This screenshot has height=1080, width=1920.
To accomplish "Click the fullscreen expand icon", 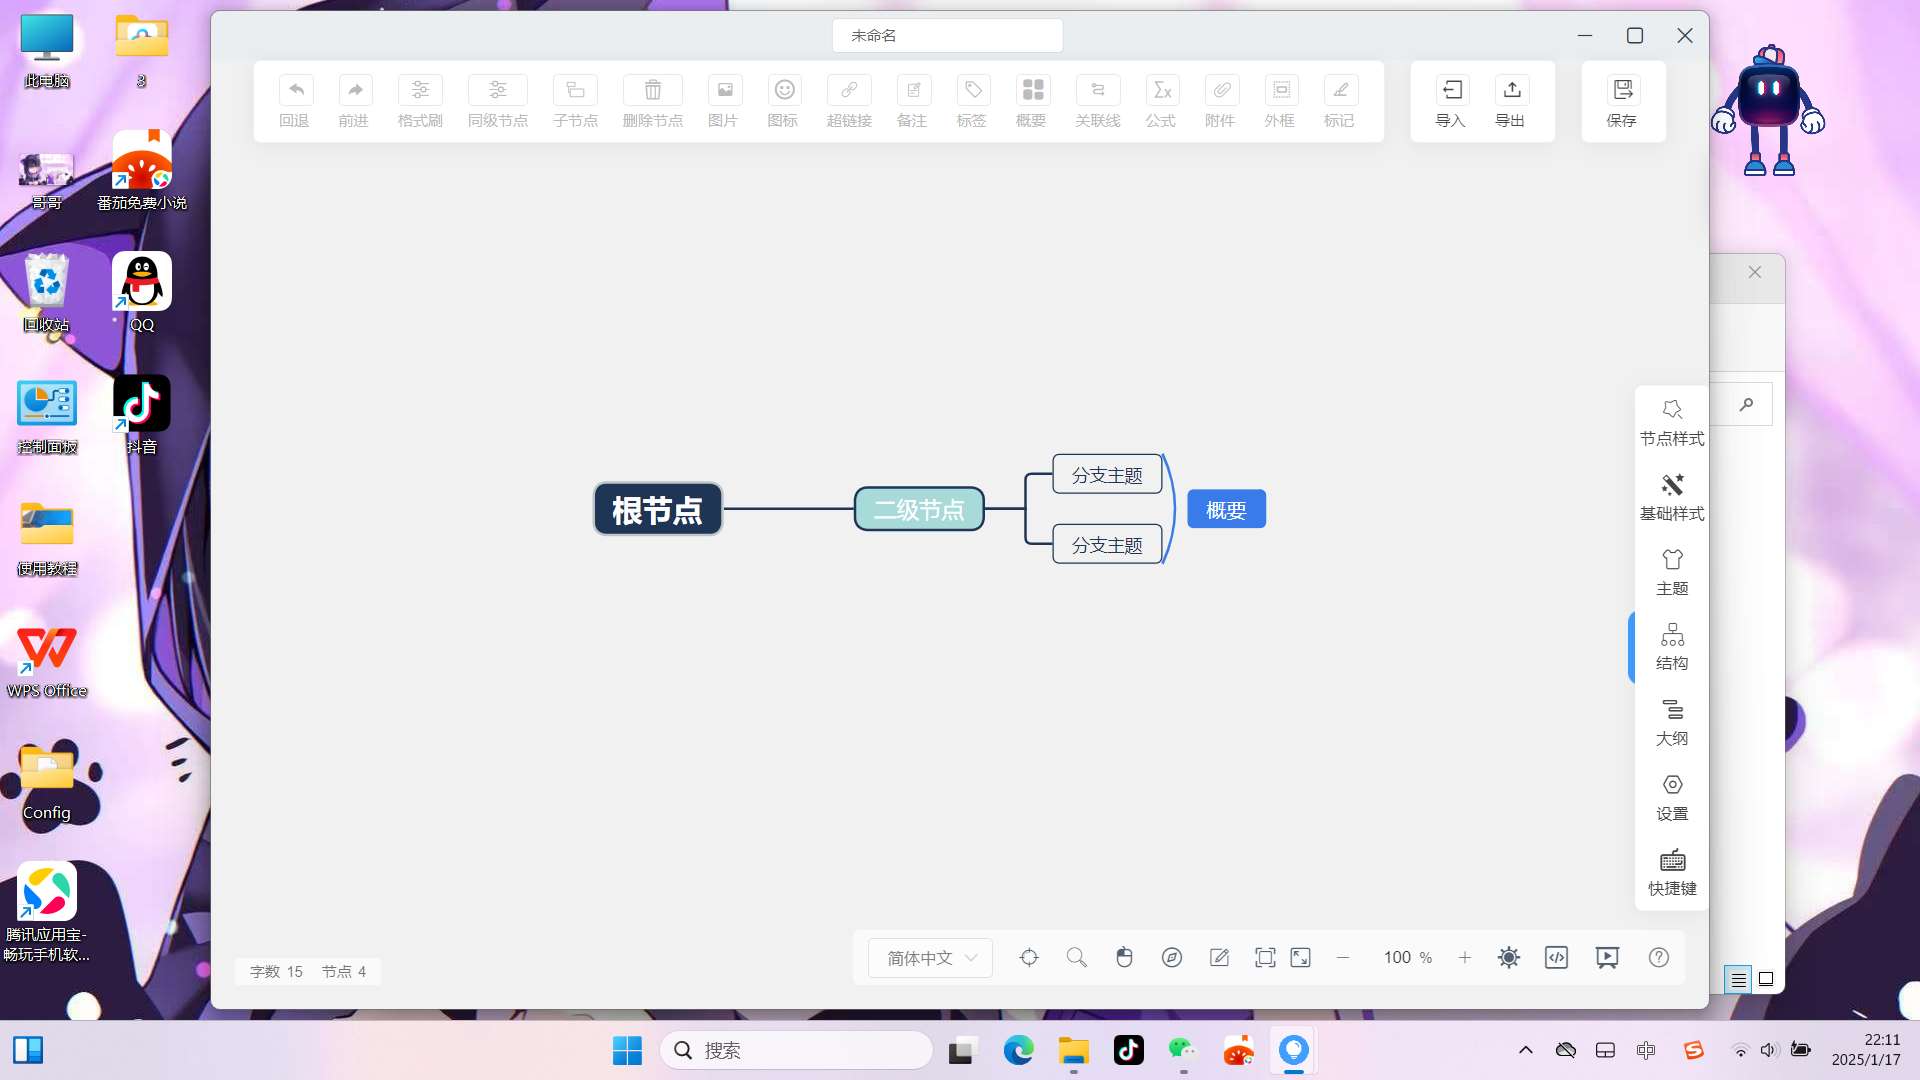I will (x=1301, y=958).
